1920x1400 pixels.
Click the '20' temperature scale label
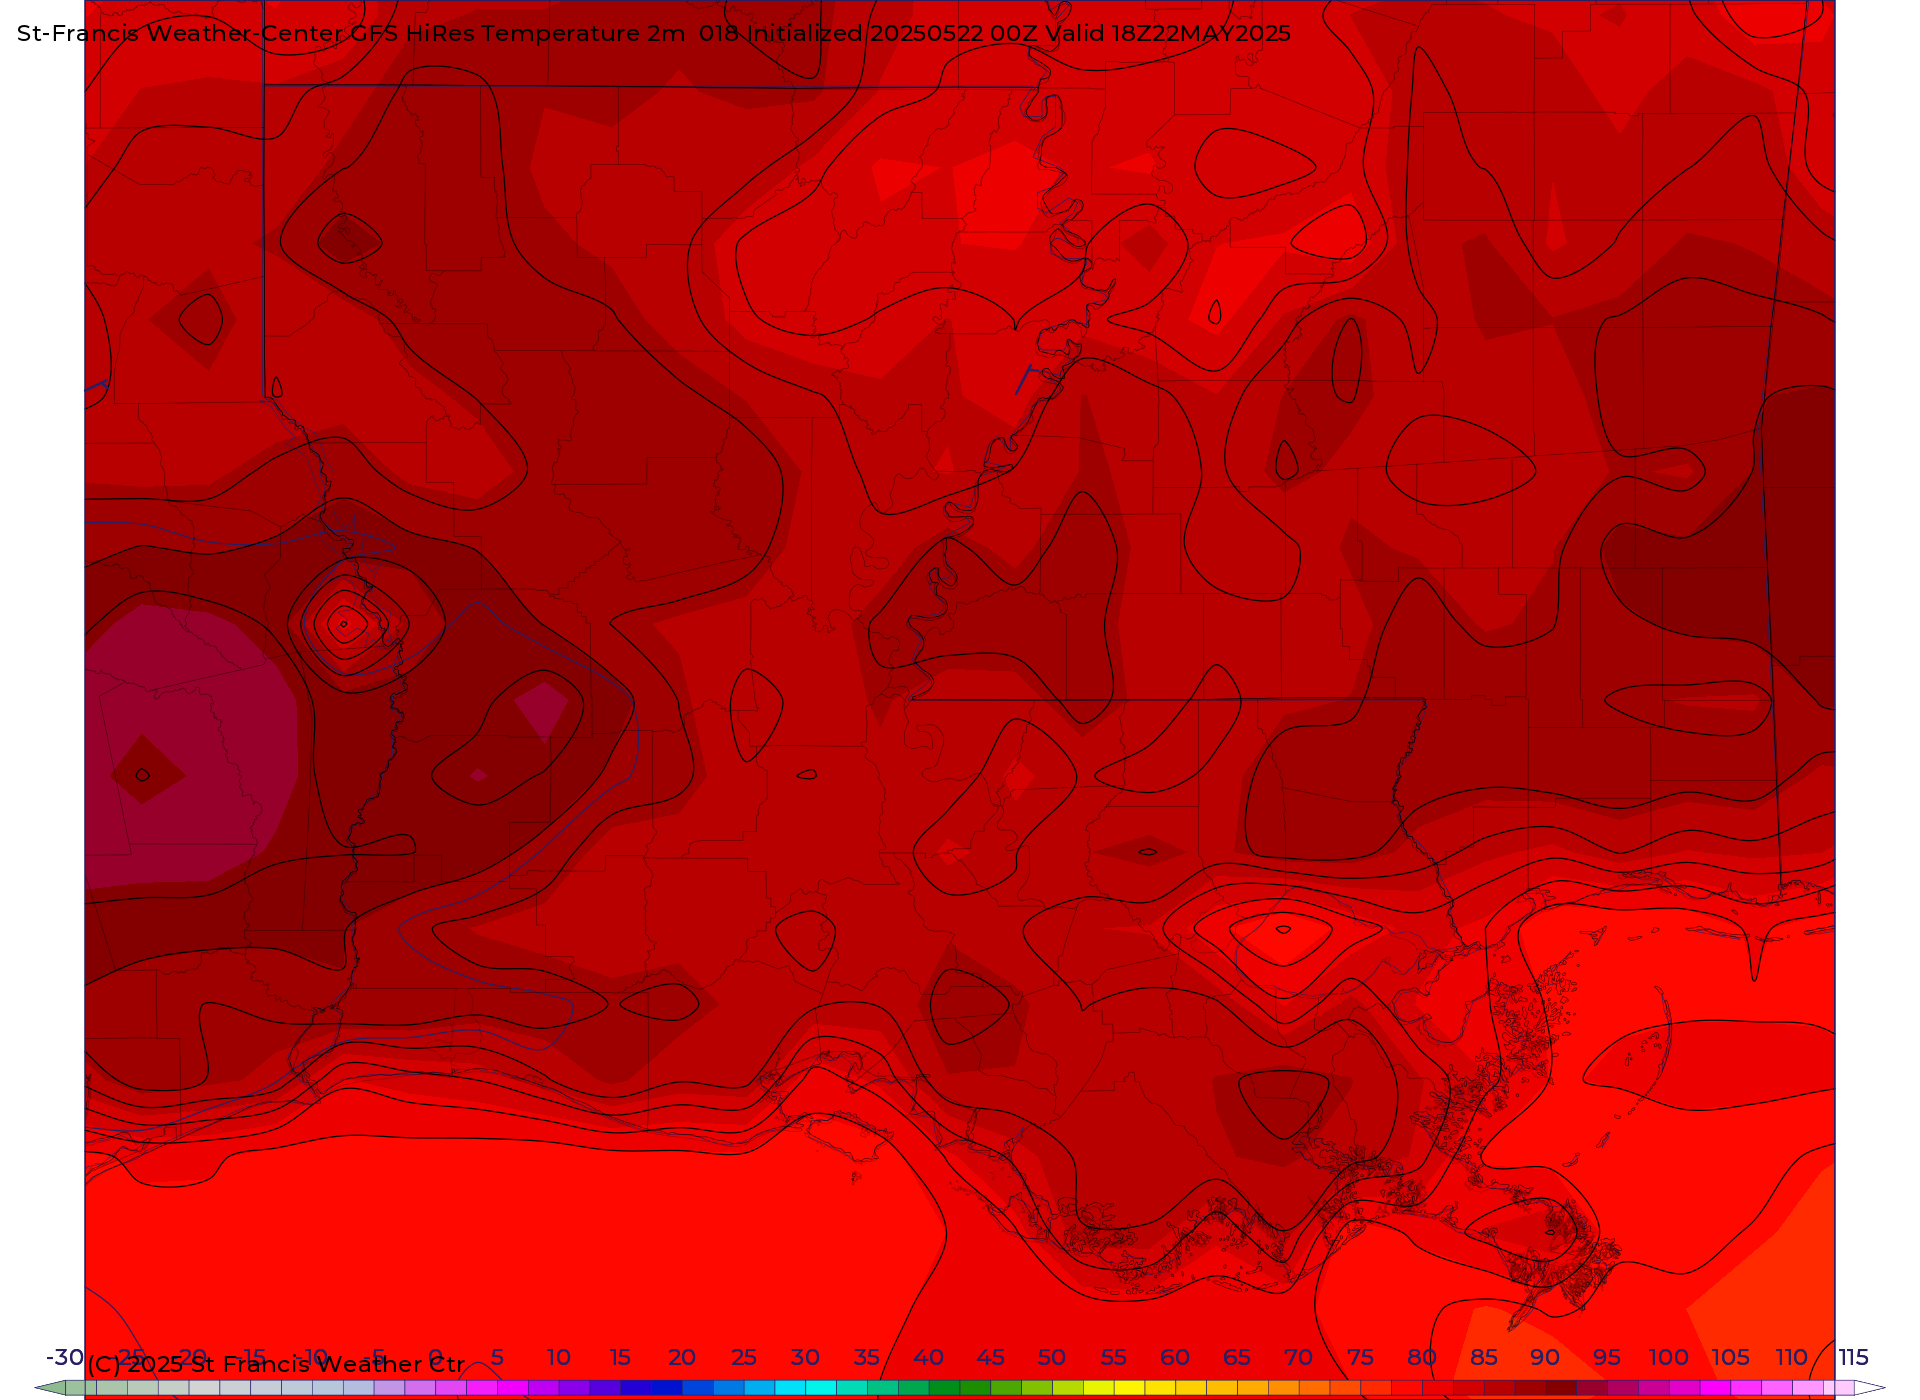click(682, 1358)
